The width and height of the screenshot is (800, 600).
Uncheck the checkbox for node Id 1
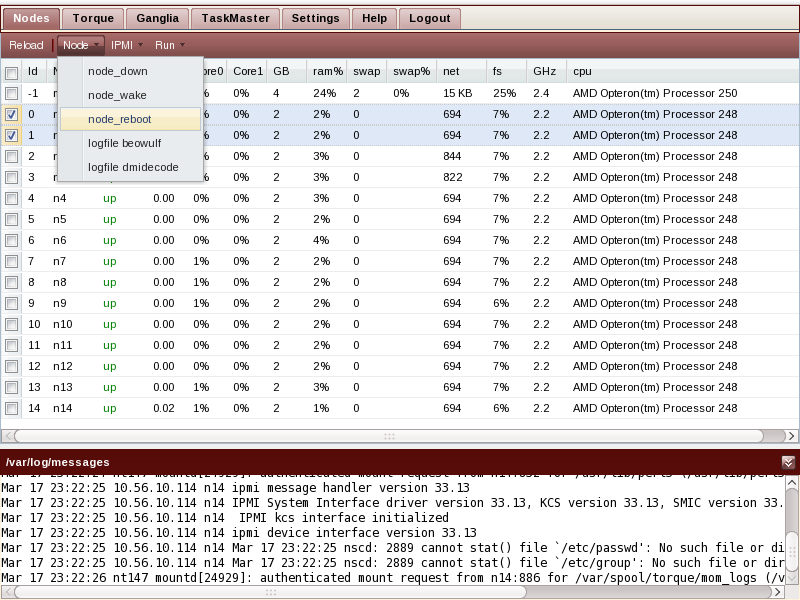11,135
